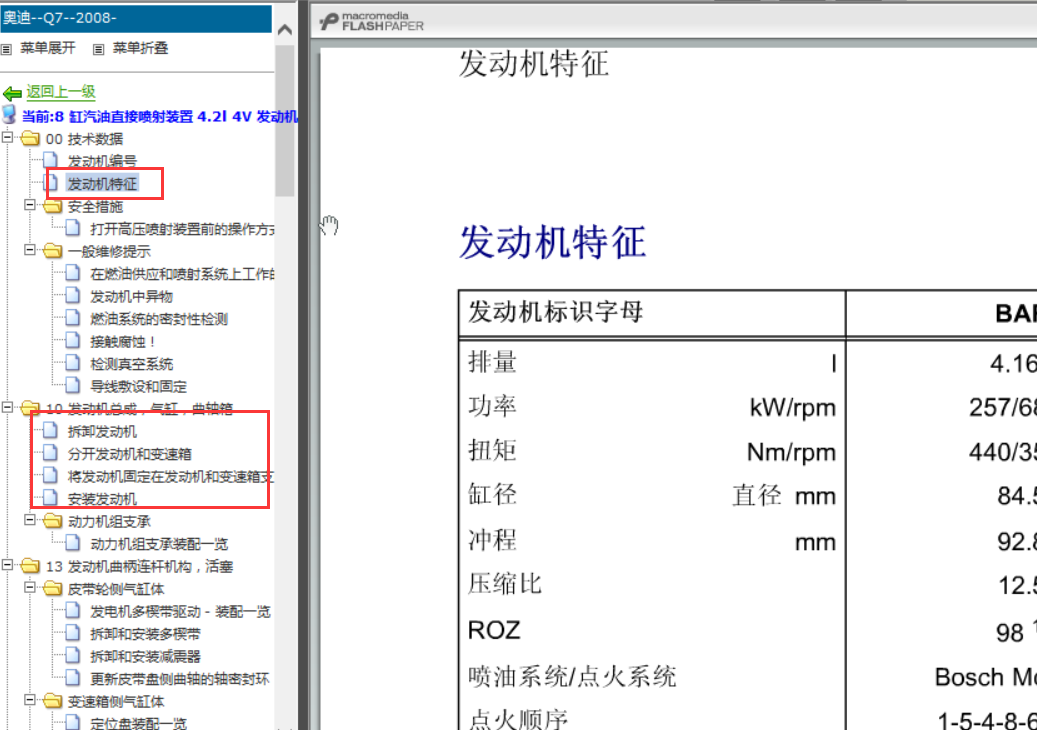Open the 接触腐蚀！ document
Screen dimensions: 1037x730
tap(124, 341)
